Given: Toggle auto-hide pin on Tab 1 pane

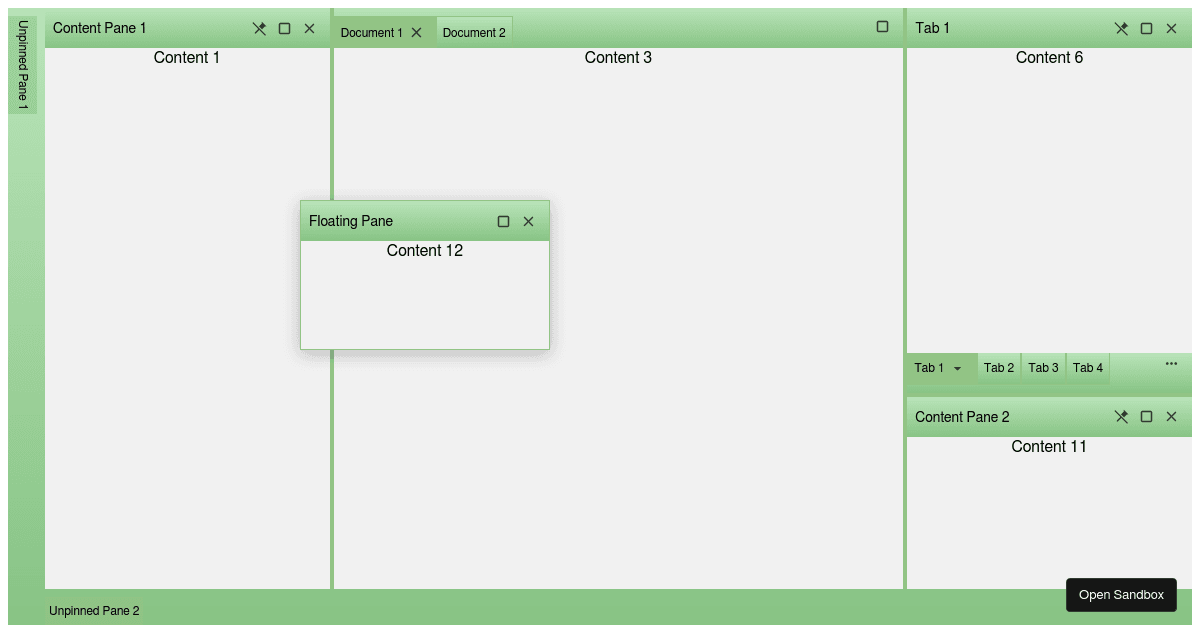Looking at the screenshot, I should (x=1121, y=28).
